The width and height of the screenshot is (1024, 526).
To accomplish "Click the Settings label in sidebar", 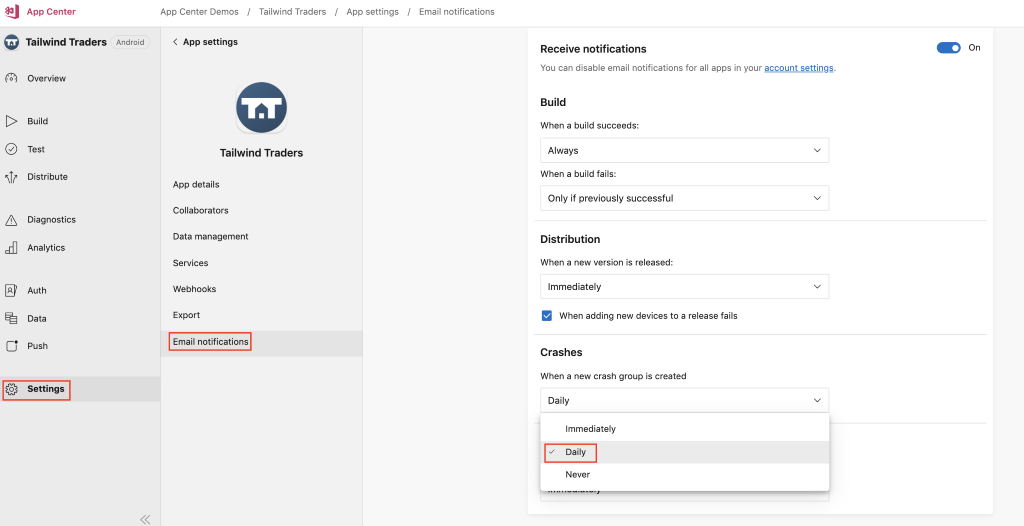I will click(x=46, y=389).
